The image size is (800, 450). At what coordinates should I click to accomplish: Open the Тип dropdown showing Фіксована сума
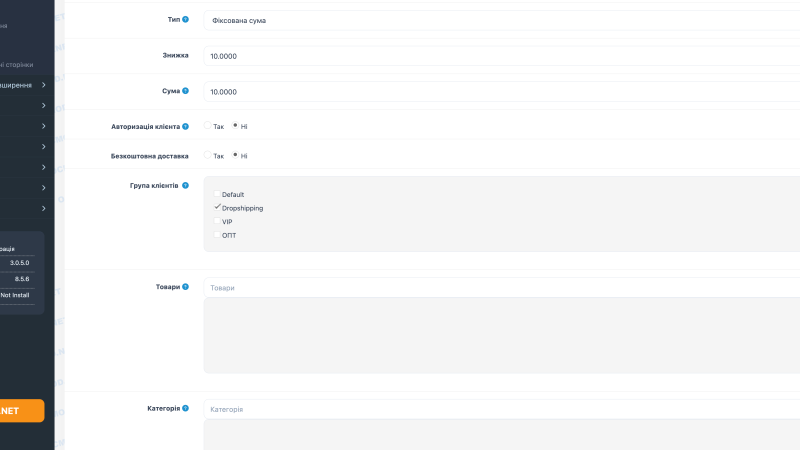click(502, 20)
